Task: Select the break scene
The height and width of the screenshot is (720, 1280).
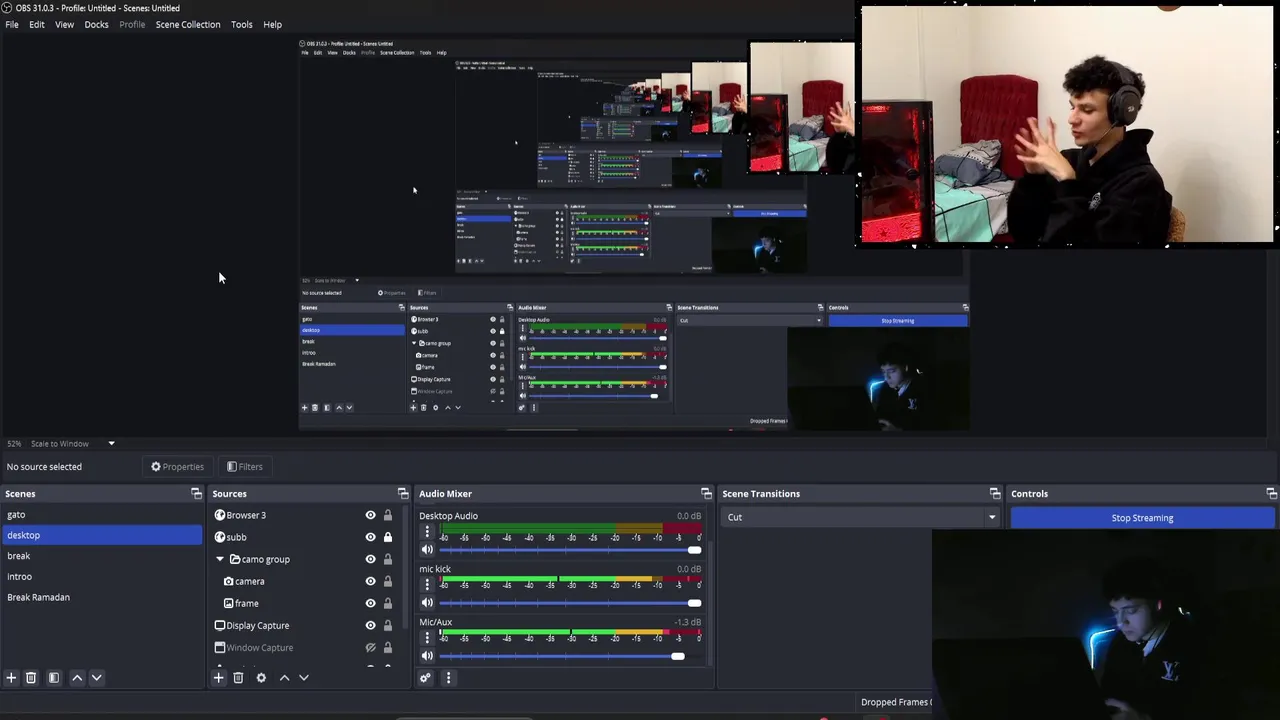Action: click(102, 556)
